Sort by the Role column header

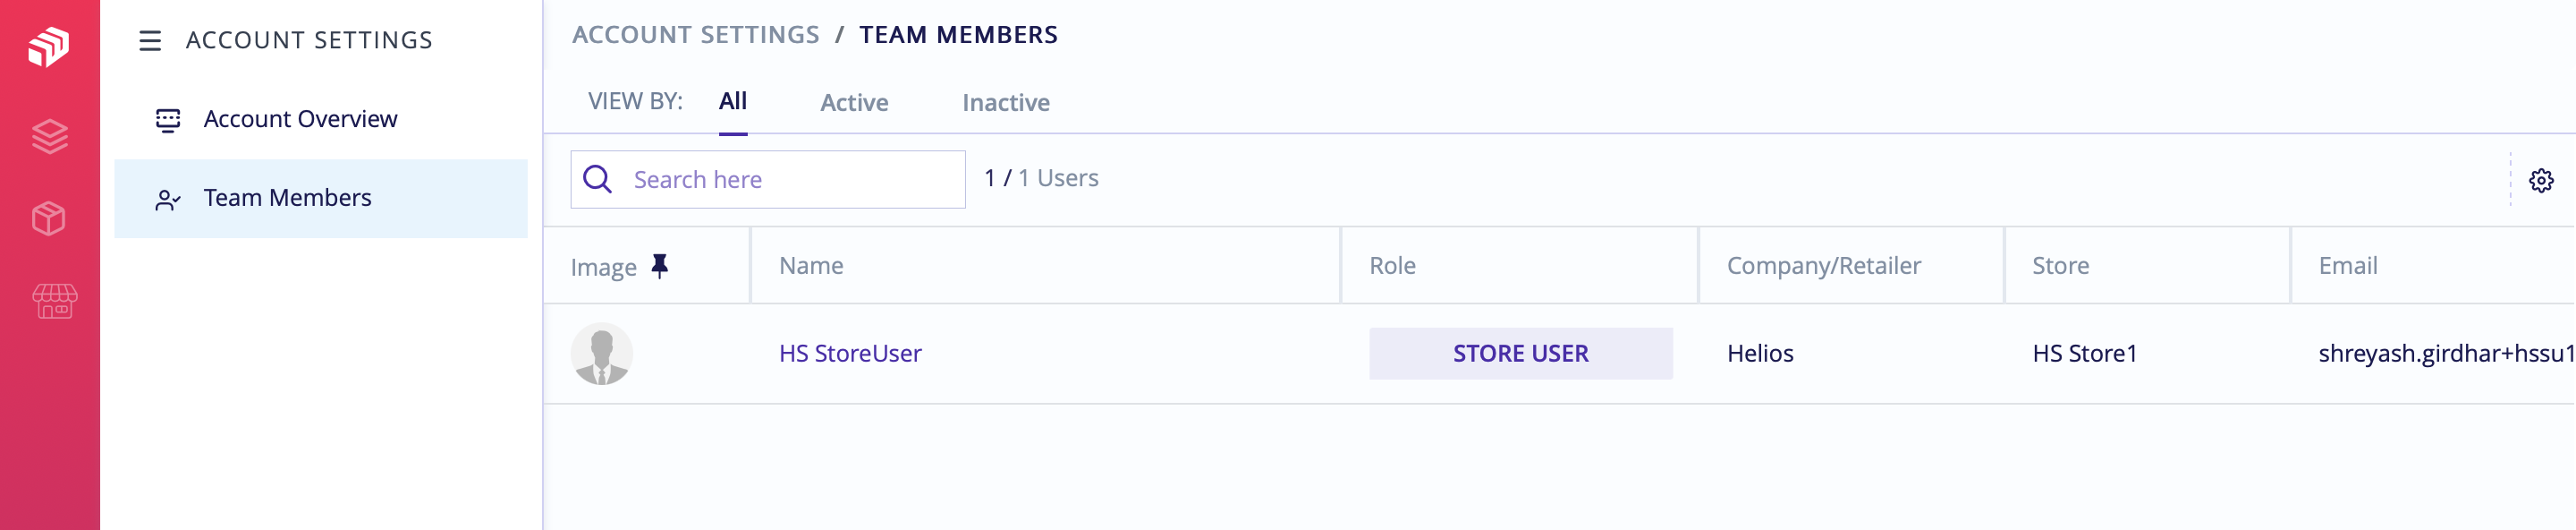pos(1392,266)
